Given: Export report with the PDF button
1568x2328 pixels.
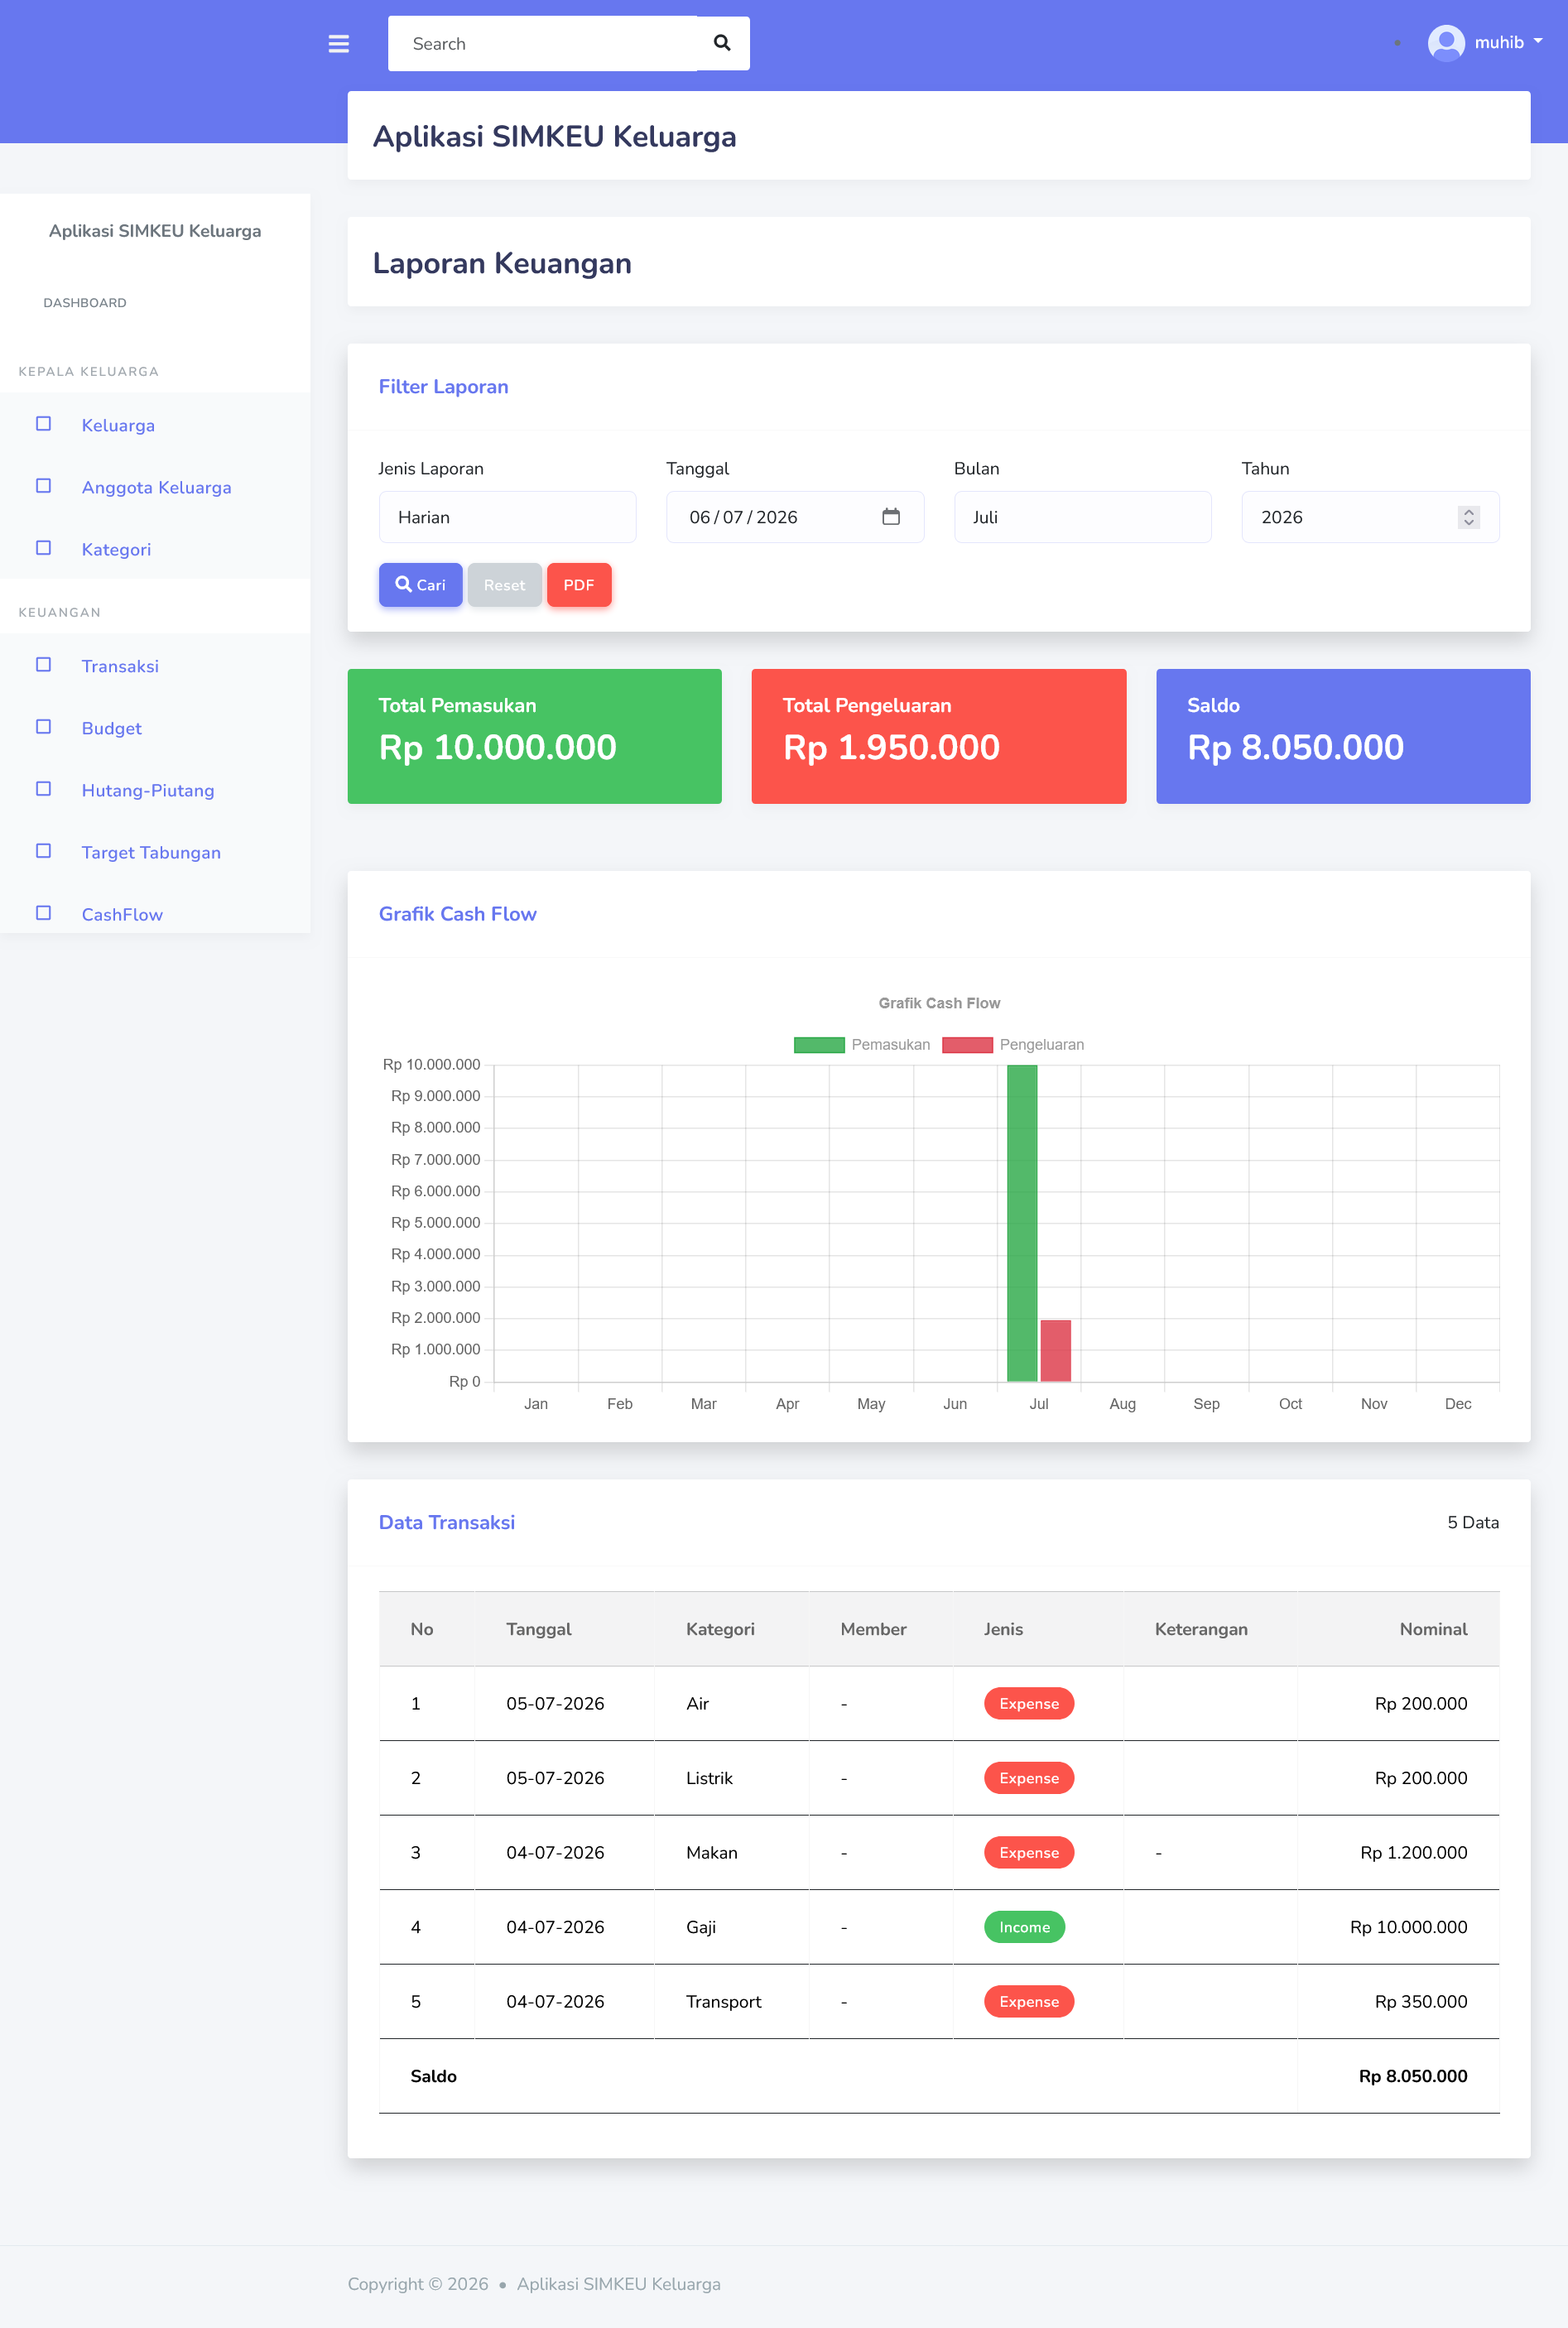Looking at the screenshot, I should tap(579, 585).
